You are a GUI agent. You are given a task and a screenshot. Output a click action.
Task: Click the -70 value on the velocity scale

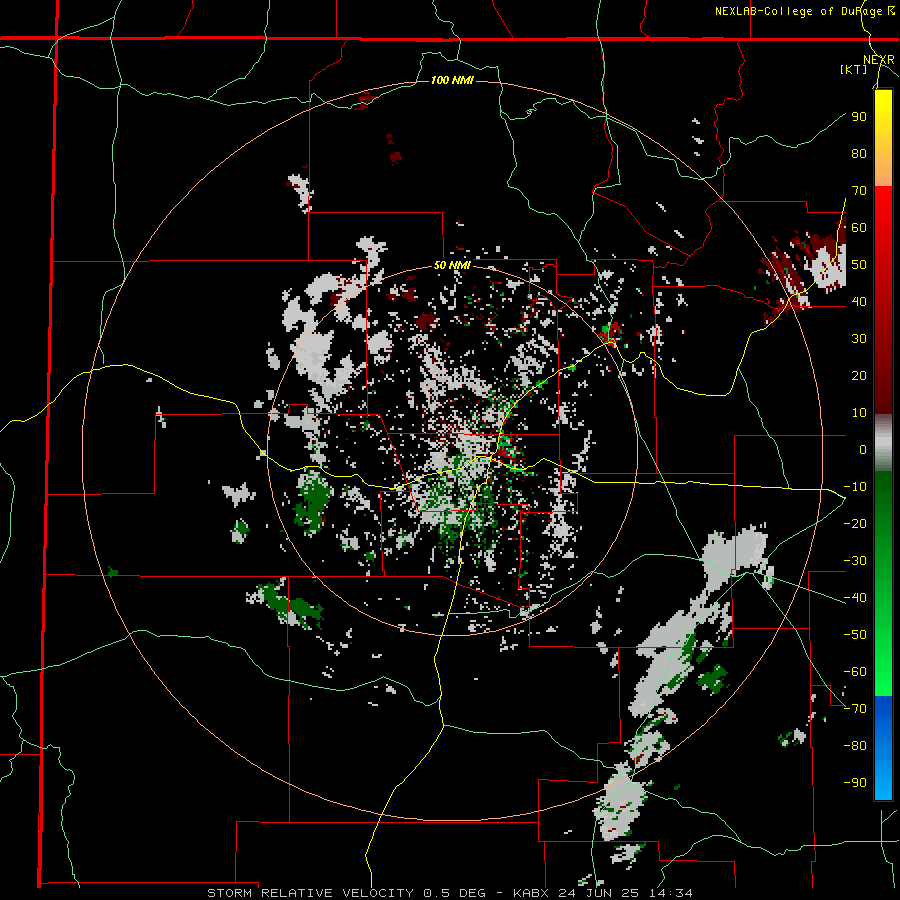855,709
